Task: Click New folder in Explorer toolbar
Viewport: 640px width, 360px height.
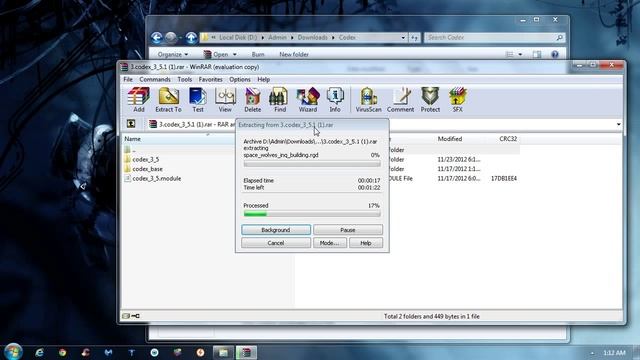Action: tap(294, 54)
